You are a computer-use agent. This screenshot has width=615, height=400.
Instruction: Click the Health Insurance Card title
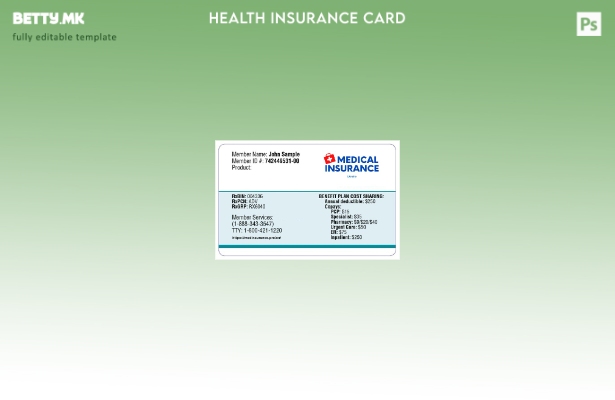tap(307, 18)
